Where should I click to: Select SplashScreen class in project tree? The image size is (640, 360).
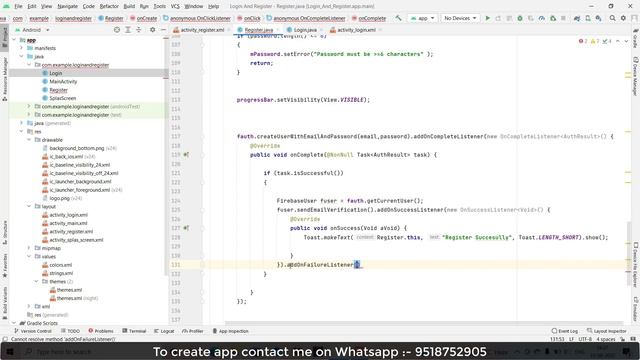(x=62, y=98)
